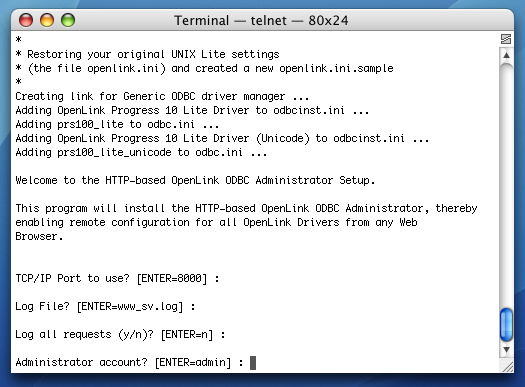Screen dimensions: 525x387
Task: Click the empty scrollbar track above thumb
Action: (x=506, y=184)
